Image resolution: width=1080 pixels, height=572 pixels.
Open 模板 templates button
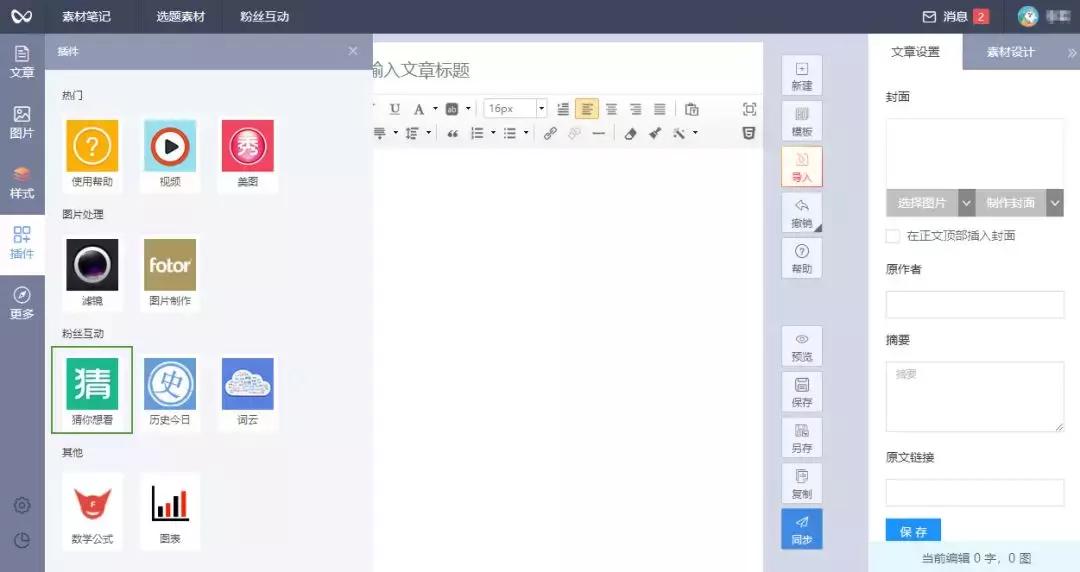click(x=802, y=121)
